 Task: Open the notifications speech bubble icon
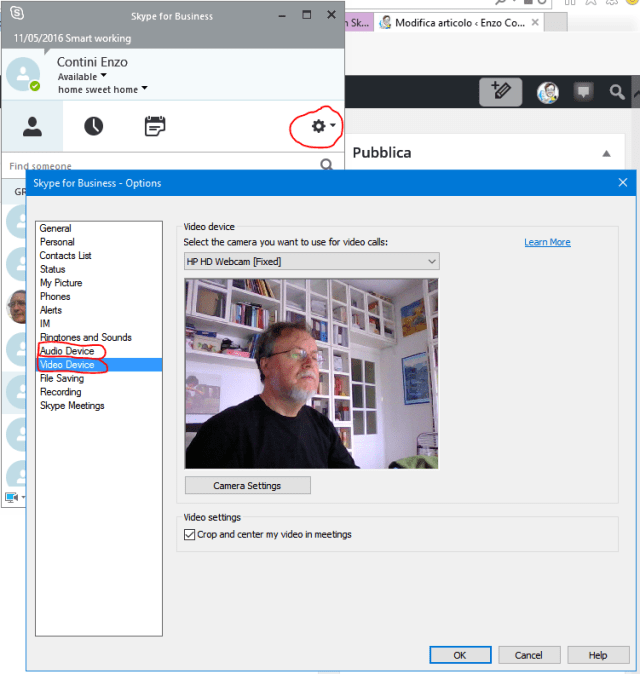click(583, 92)
